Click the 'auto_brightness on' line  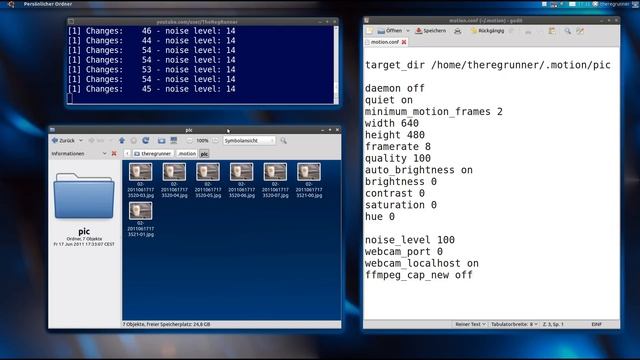[419, 170]
